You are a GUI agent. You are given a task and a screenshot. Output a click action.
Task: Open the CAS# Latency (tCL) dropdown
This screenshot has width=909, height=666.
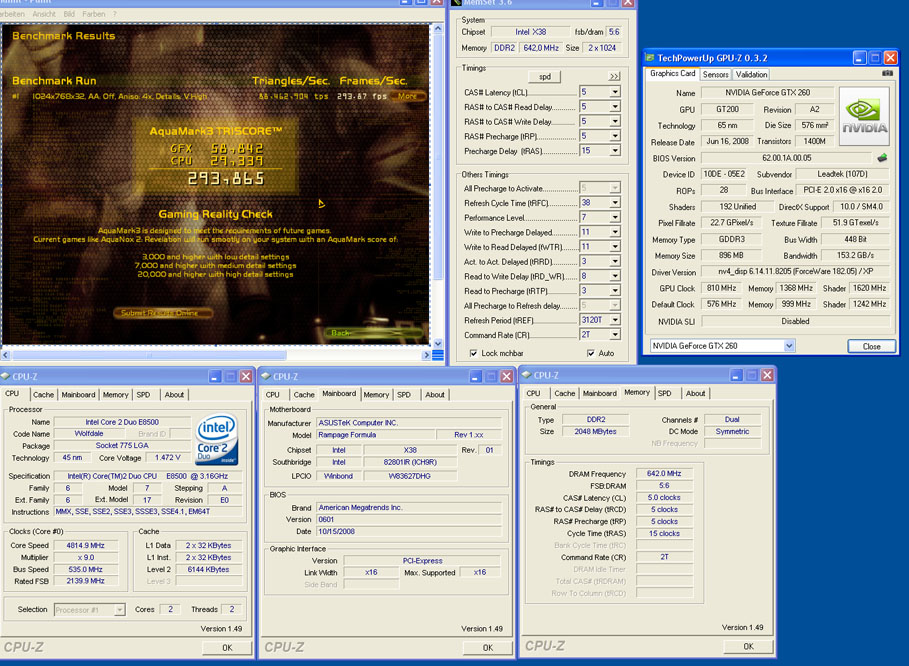[x=615, y=92]
